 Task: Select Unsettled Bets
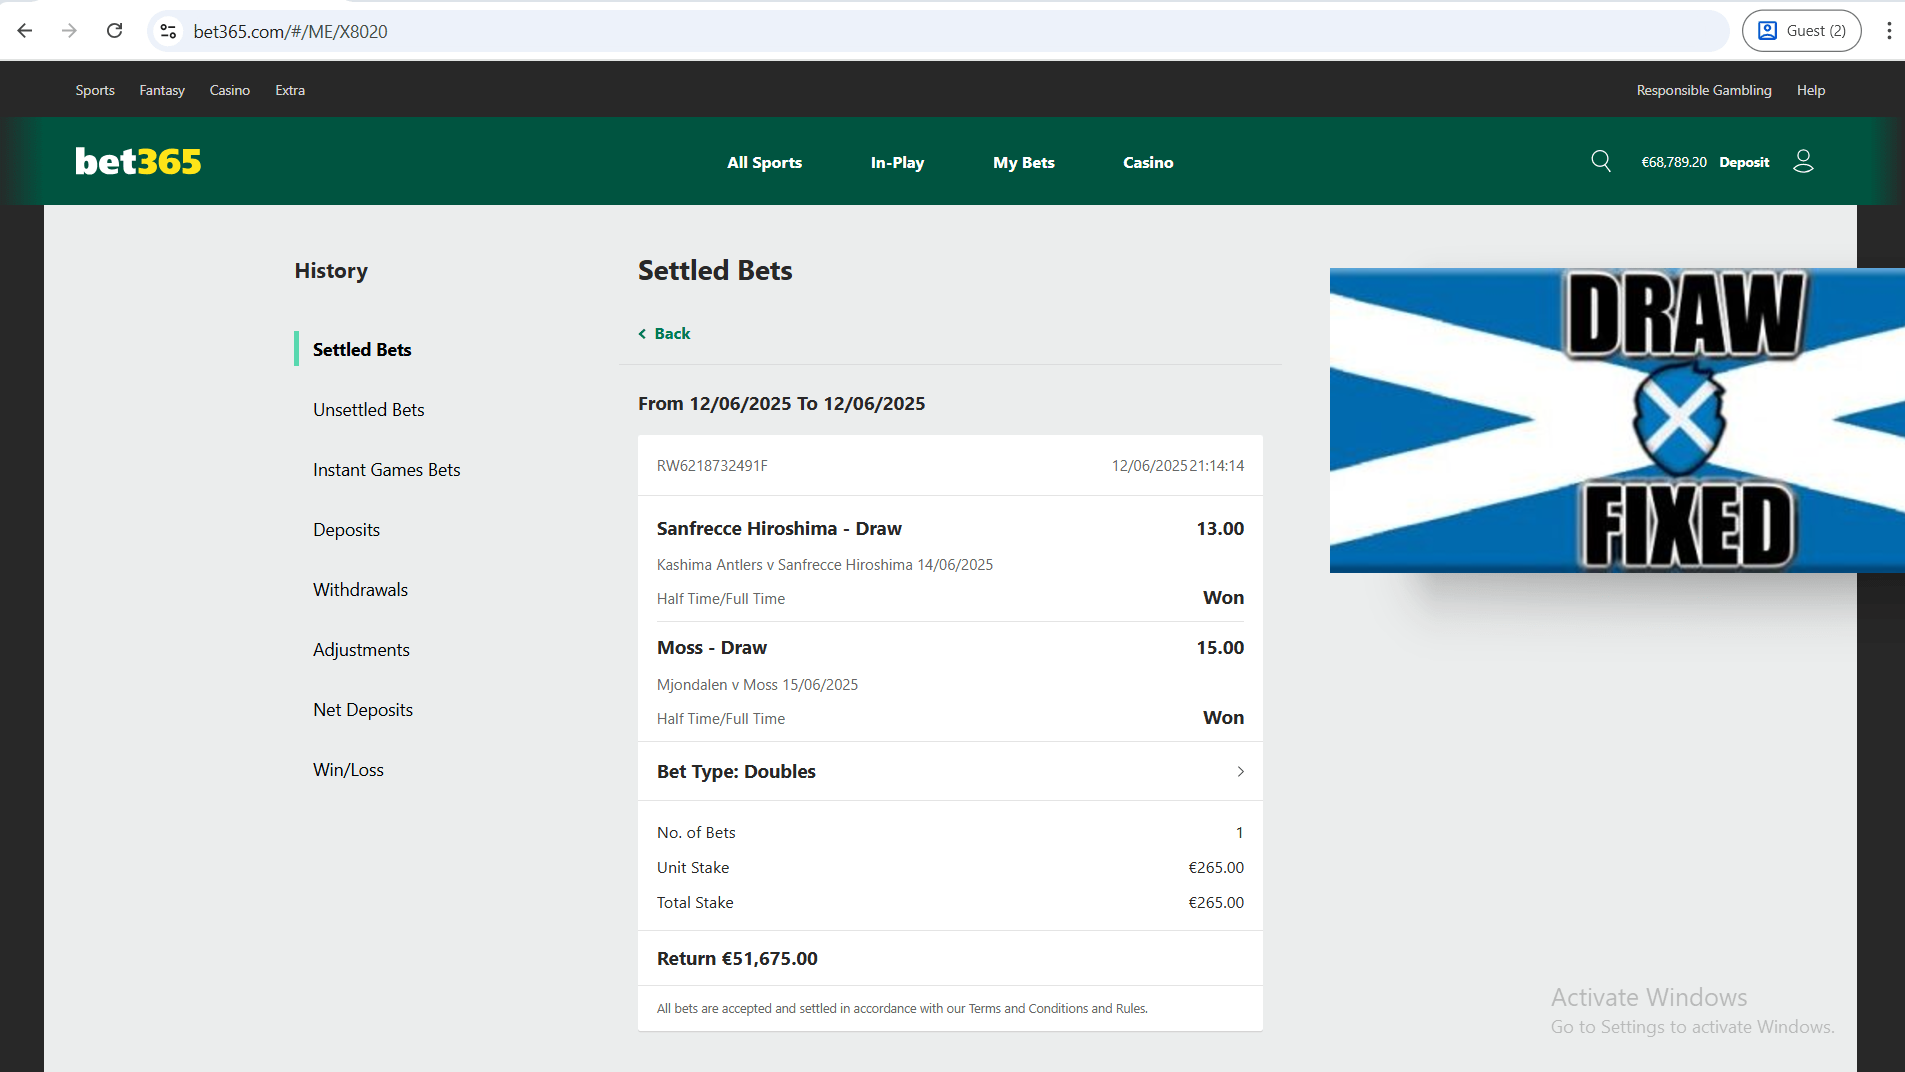pos(368,410)
